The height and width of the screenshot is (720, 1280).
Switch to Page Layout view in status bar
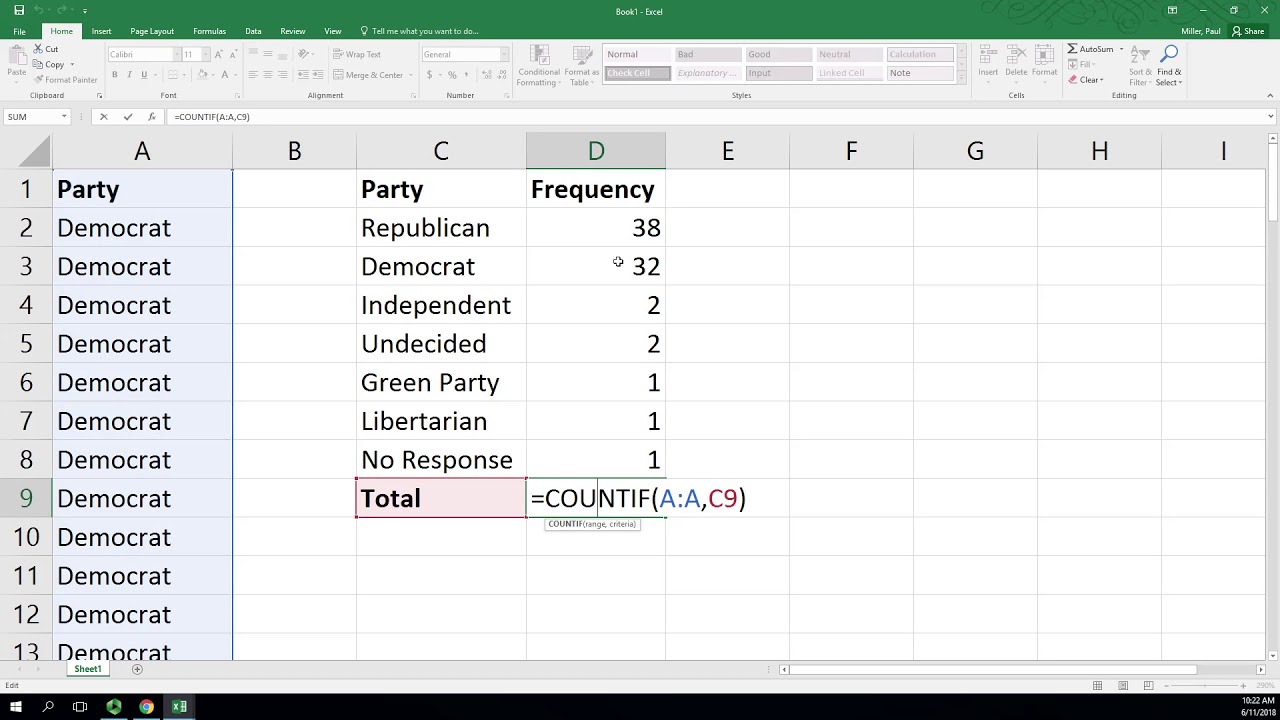coord(1123,685)
